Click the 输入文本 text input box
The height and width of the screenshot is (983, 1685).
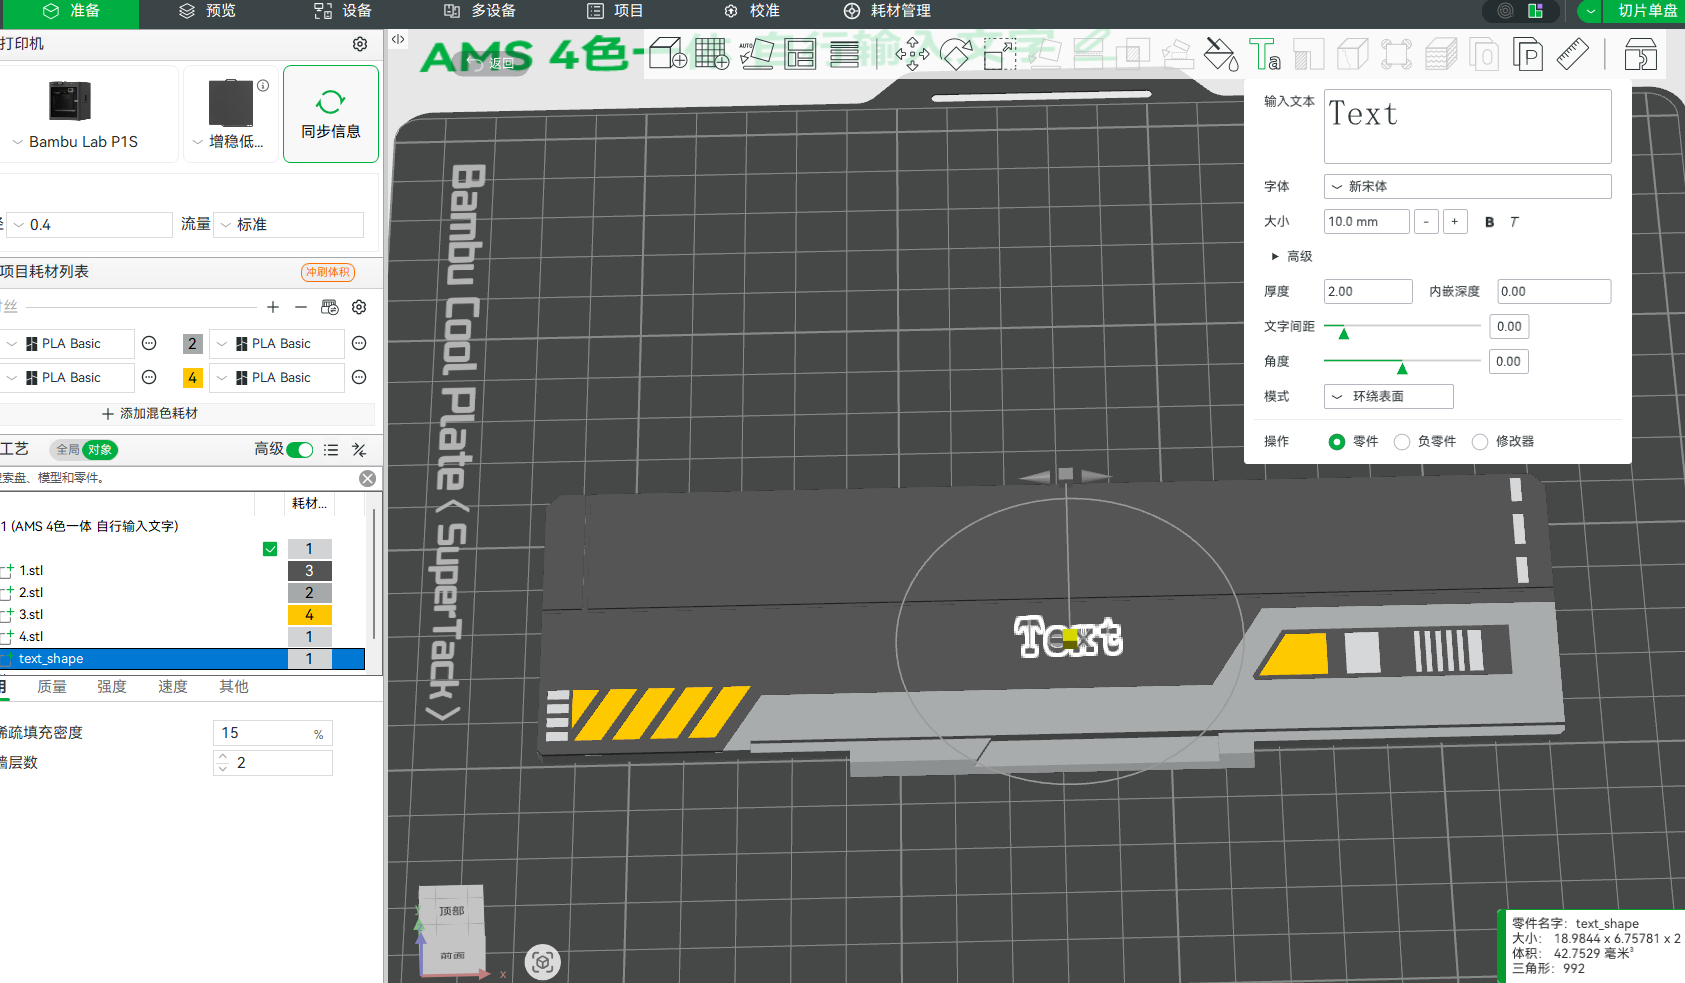coord(1467,126)
